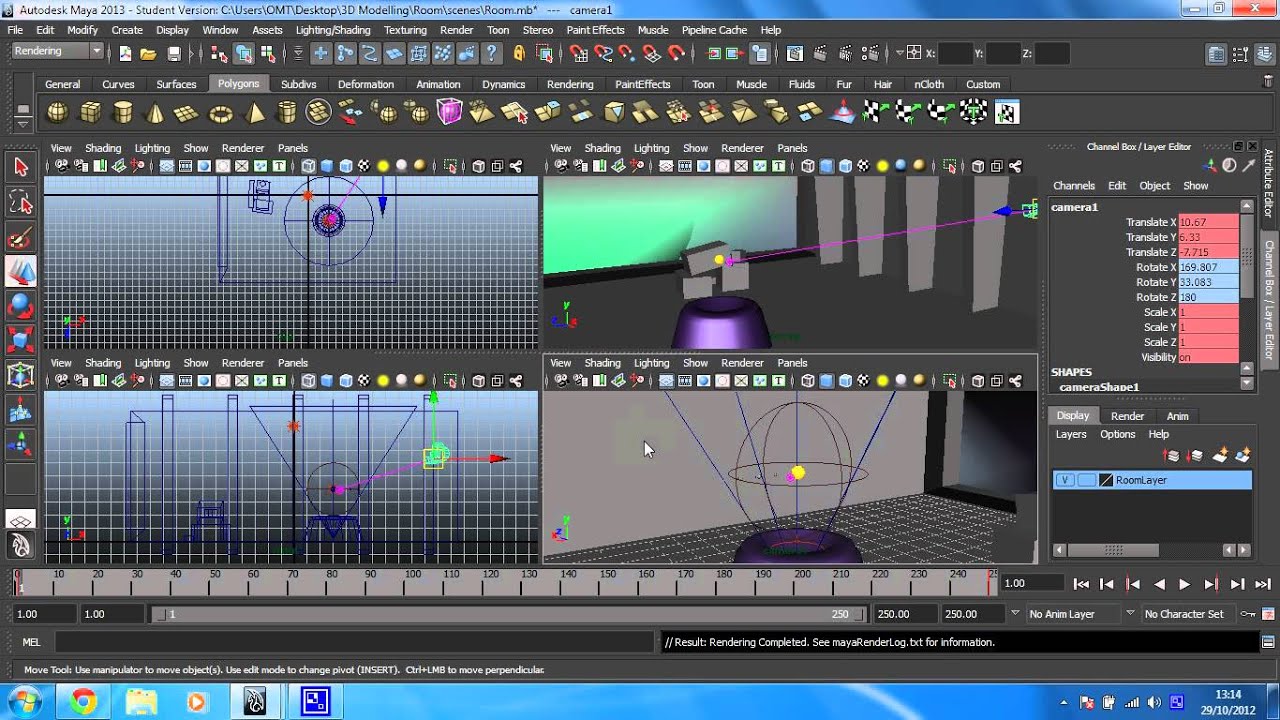Switch to the Render layer tab

(1127, 416)
